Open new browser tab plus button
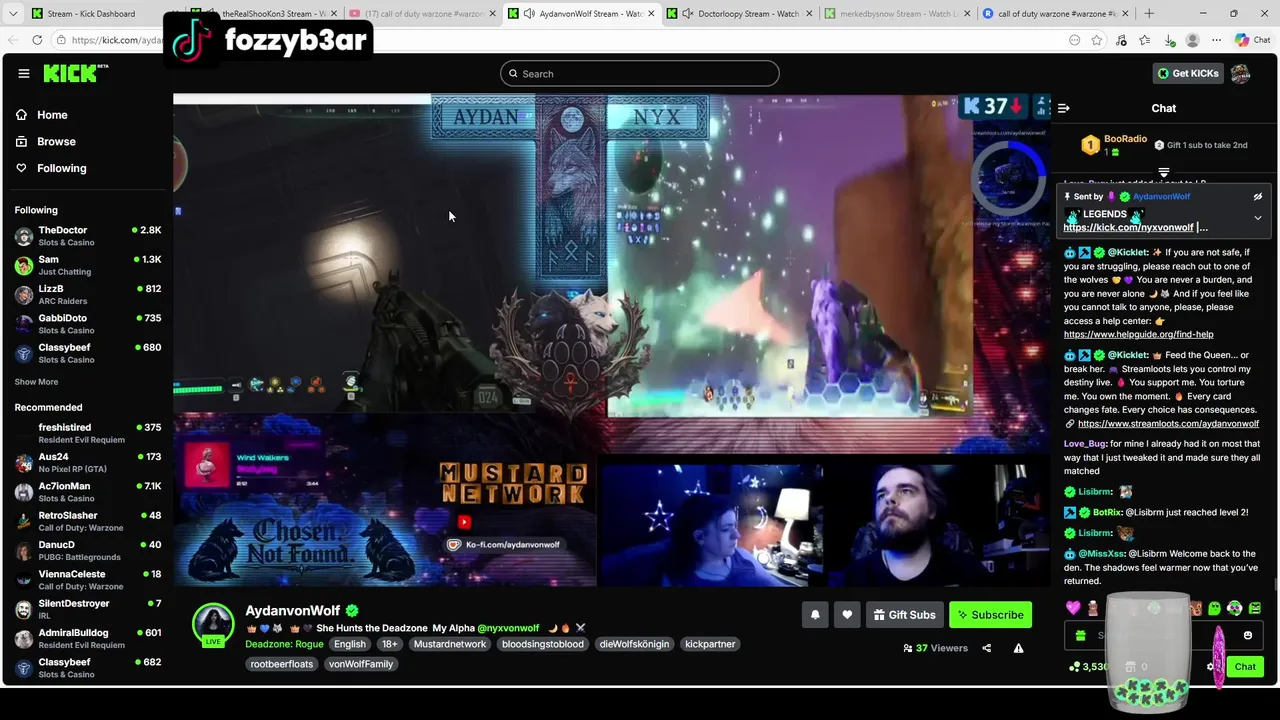 [1149, 14]
